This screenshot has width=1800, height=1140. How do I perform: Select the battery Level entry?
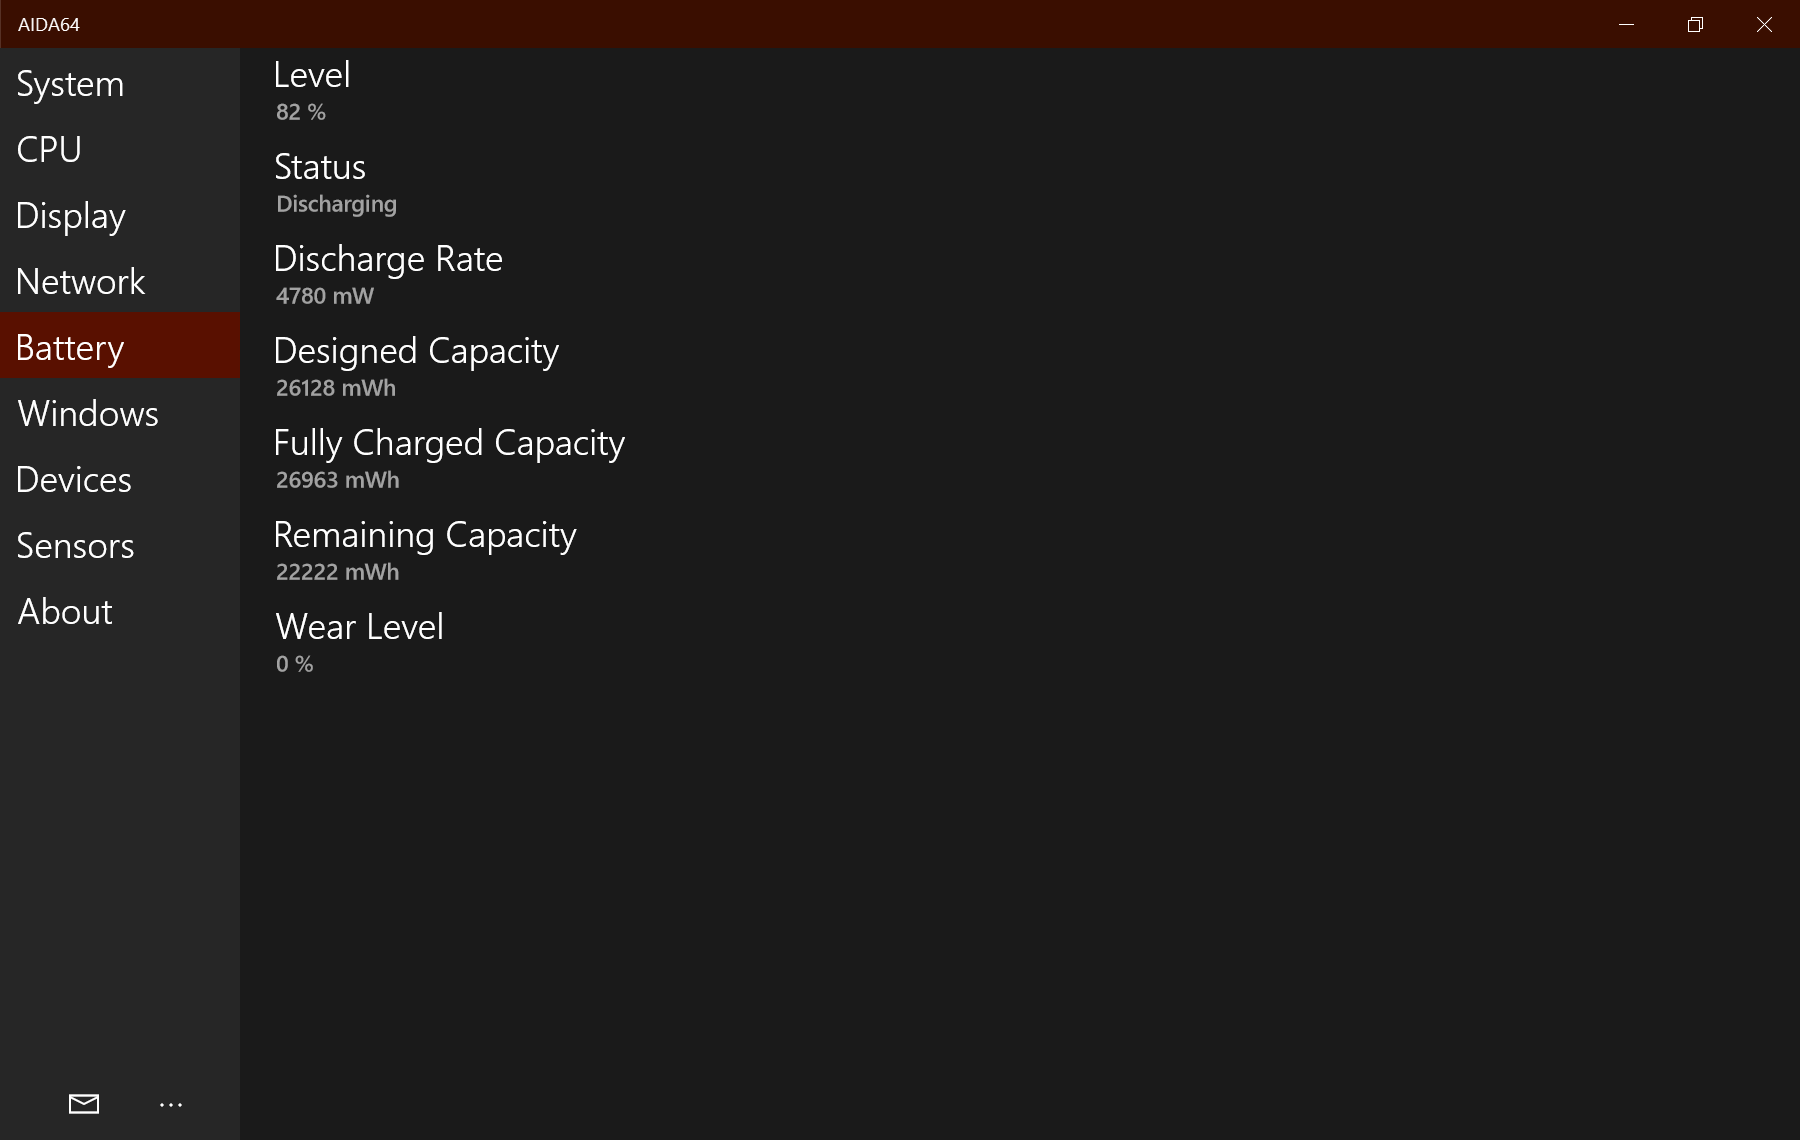click(x=312, y=90)
